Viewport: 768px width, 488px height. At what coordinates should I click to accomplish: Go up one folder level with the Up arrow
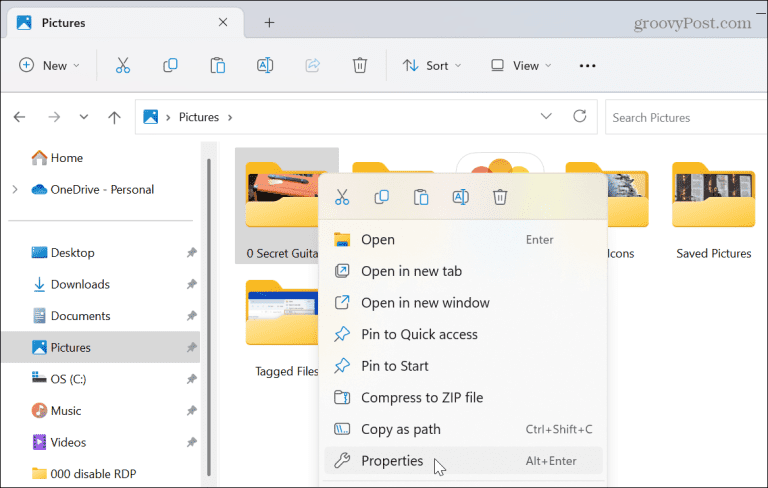(114, 117)
